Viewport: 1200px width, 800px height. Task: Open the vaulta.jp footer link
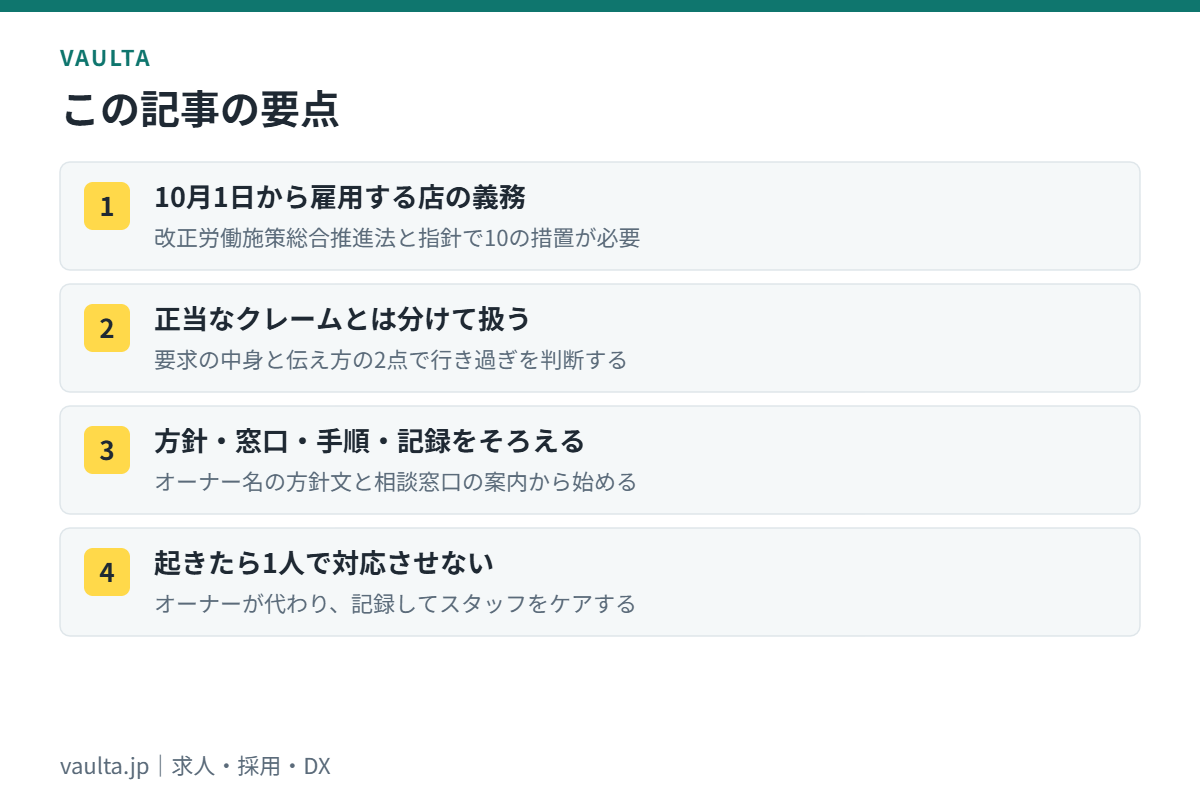[104, 767]
